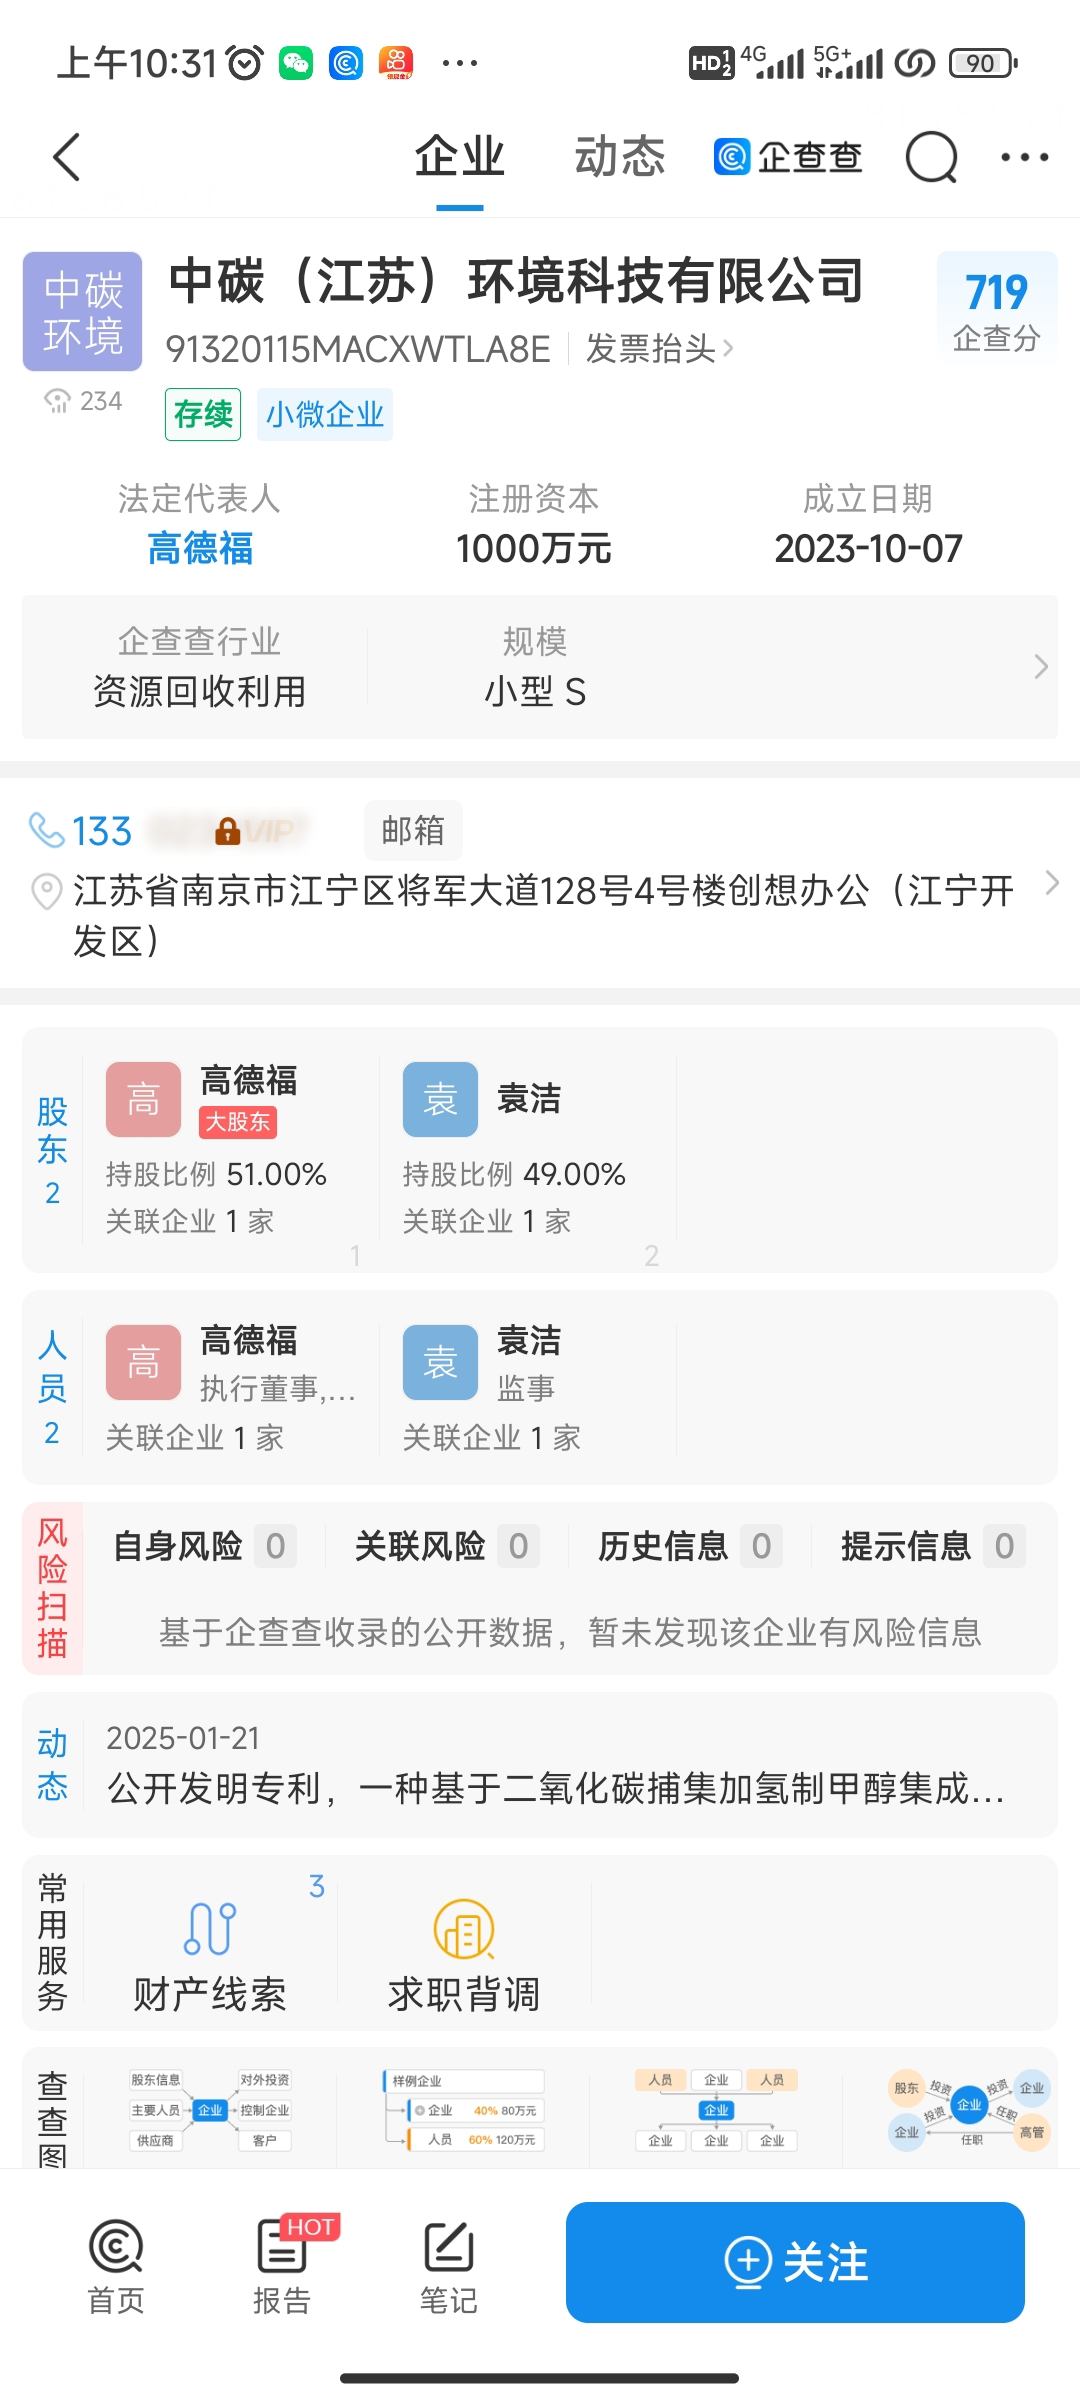Open 笔记 notes icon

(x=448, y=2266)
